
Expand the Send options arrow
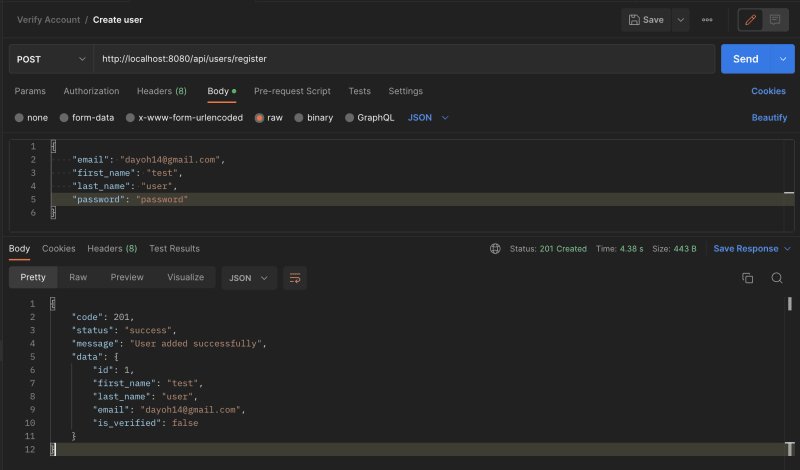pyautogui.click(x=783, y=59)
